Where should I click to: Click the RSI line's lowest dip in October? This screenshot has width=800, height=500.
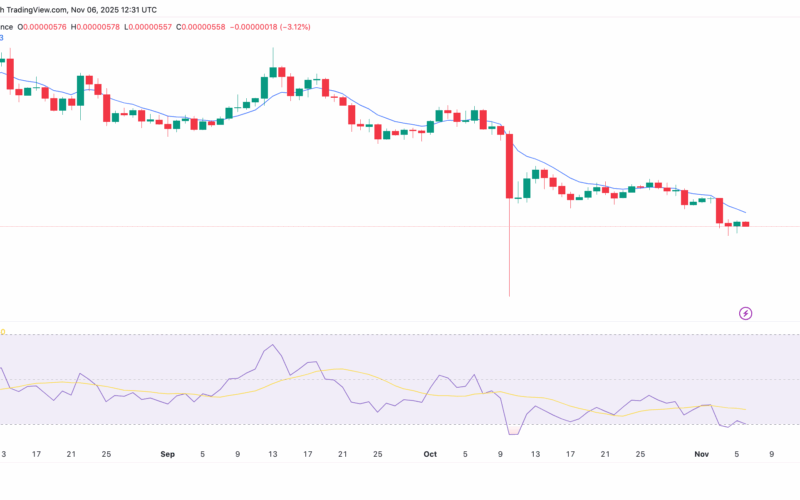512,433
